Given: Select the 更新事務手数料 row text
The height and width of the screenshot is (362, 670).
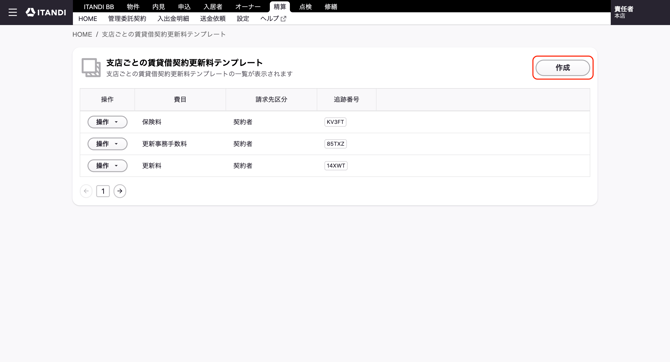Looking at the screenshot, I should pos(165,144).
